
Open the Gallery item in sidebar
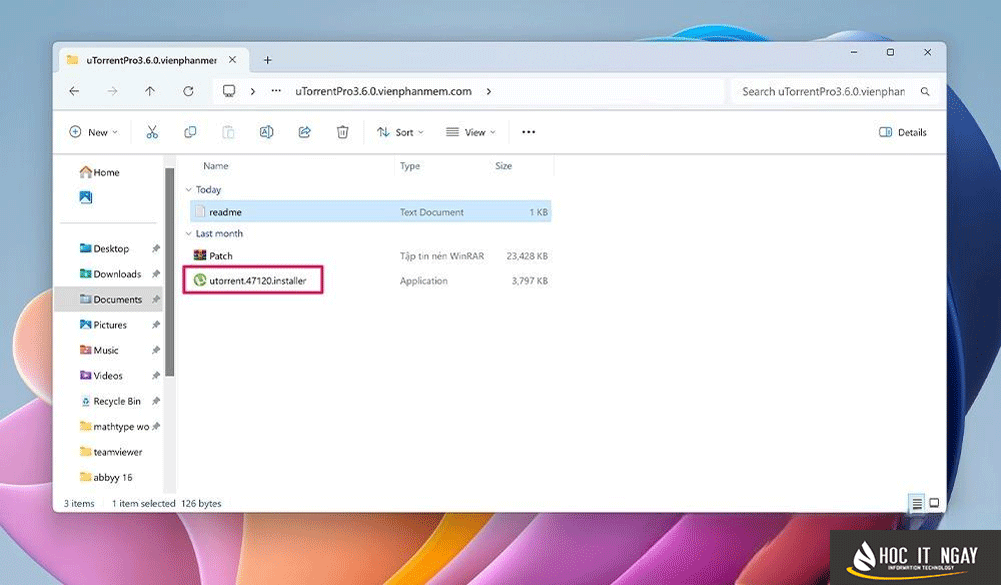click(x=86, y=197)
